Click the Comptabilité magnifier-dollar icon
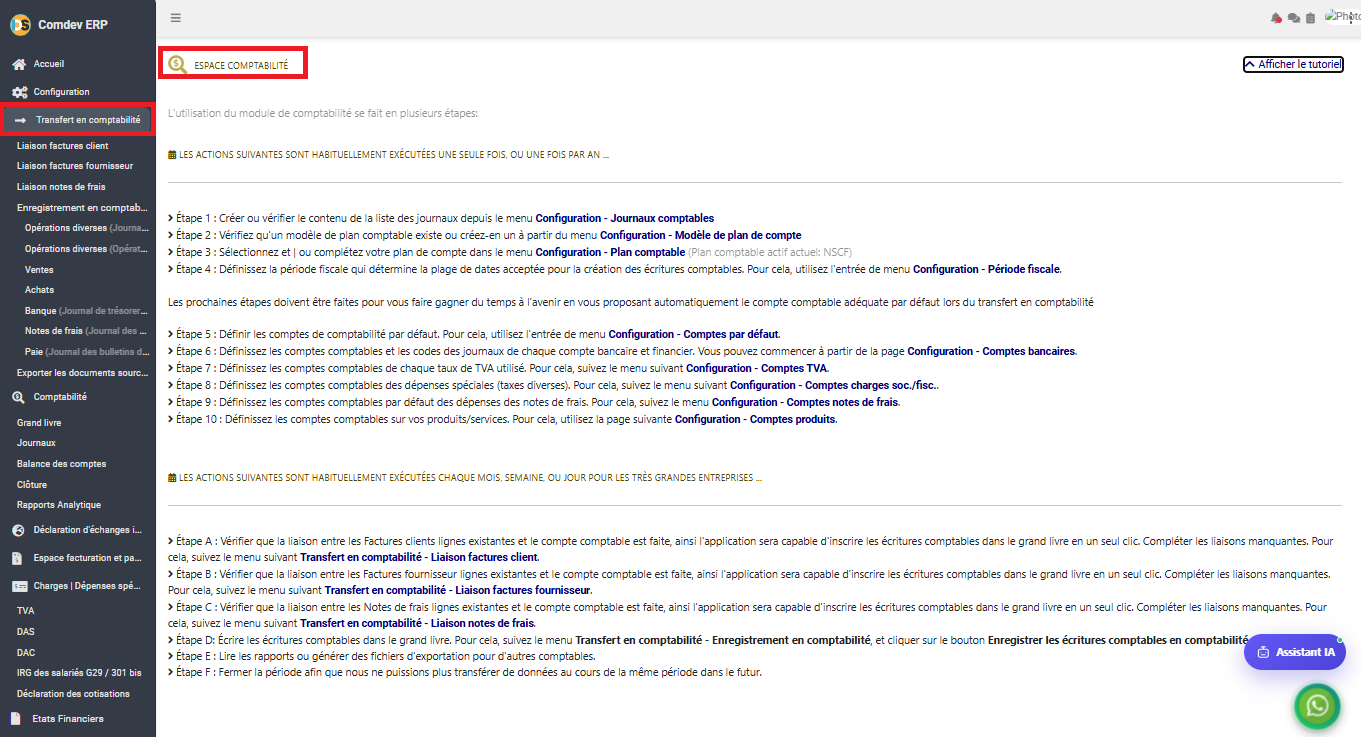Screen dimensions: 1361x737 [19, 397]
